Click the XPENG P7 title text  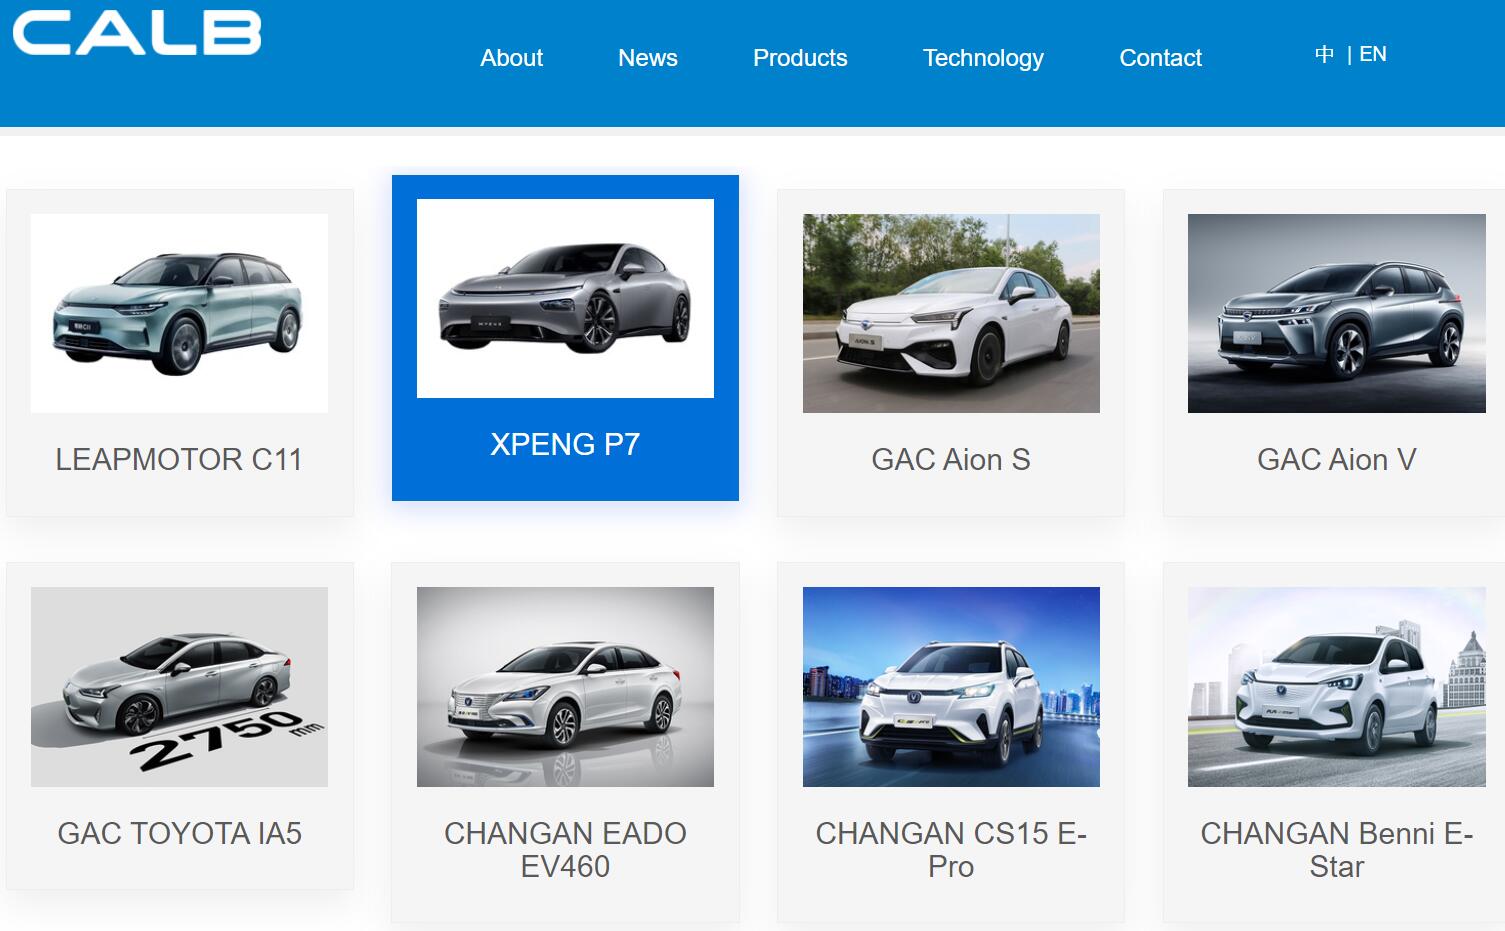point(565,444)
